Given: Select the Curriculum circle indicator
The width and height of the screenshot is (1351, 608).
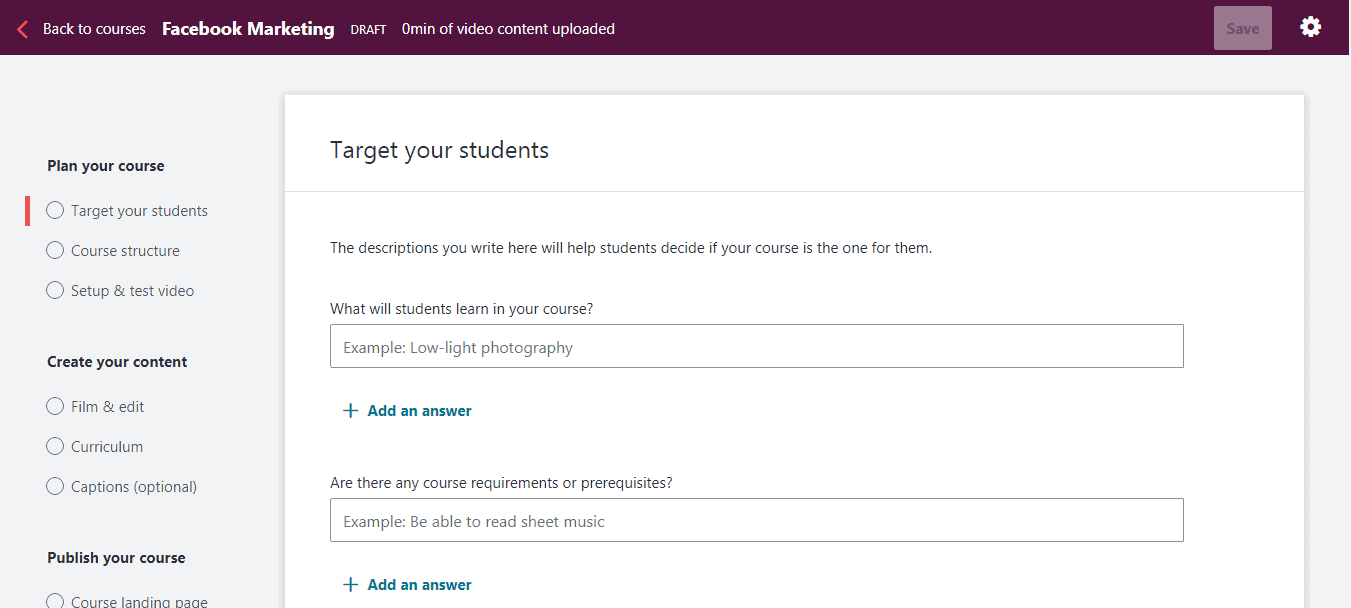Looking at the screenshot, I should (x=55, y=447).
